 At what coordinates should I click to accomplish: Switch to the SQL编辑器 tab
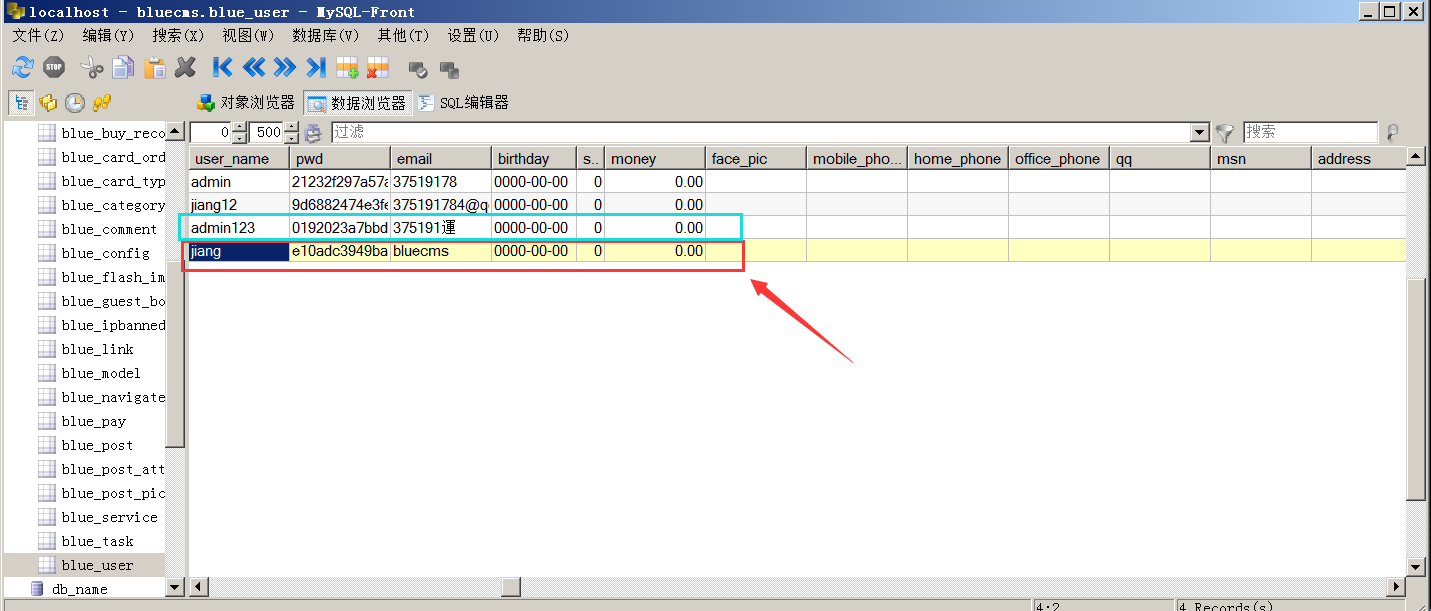click(x=463, y=102)
